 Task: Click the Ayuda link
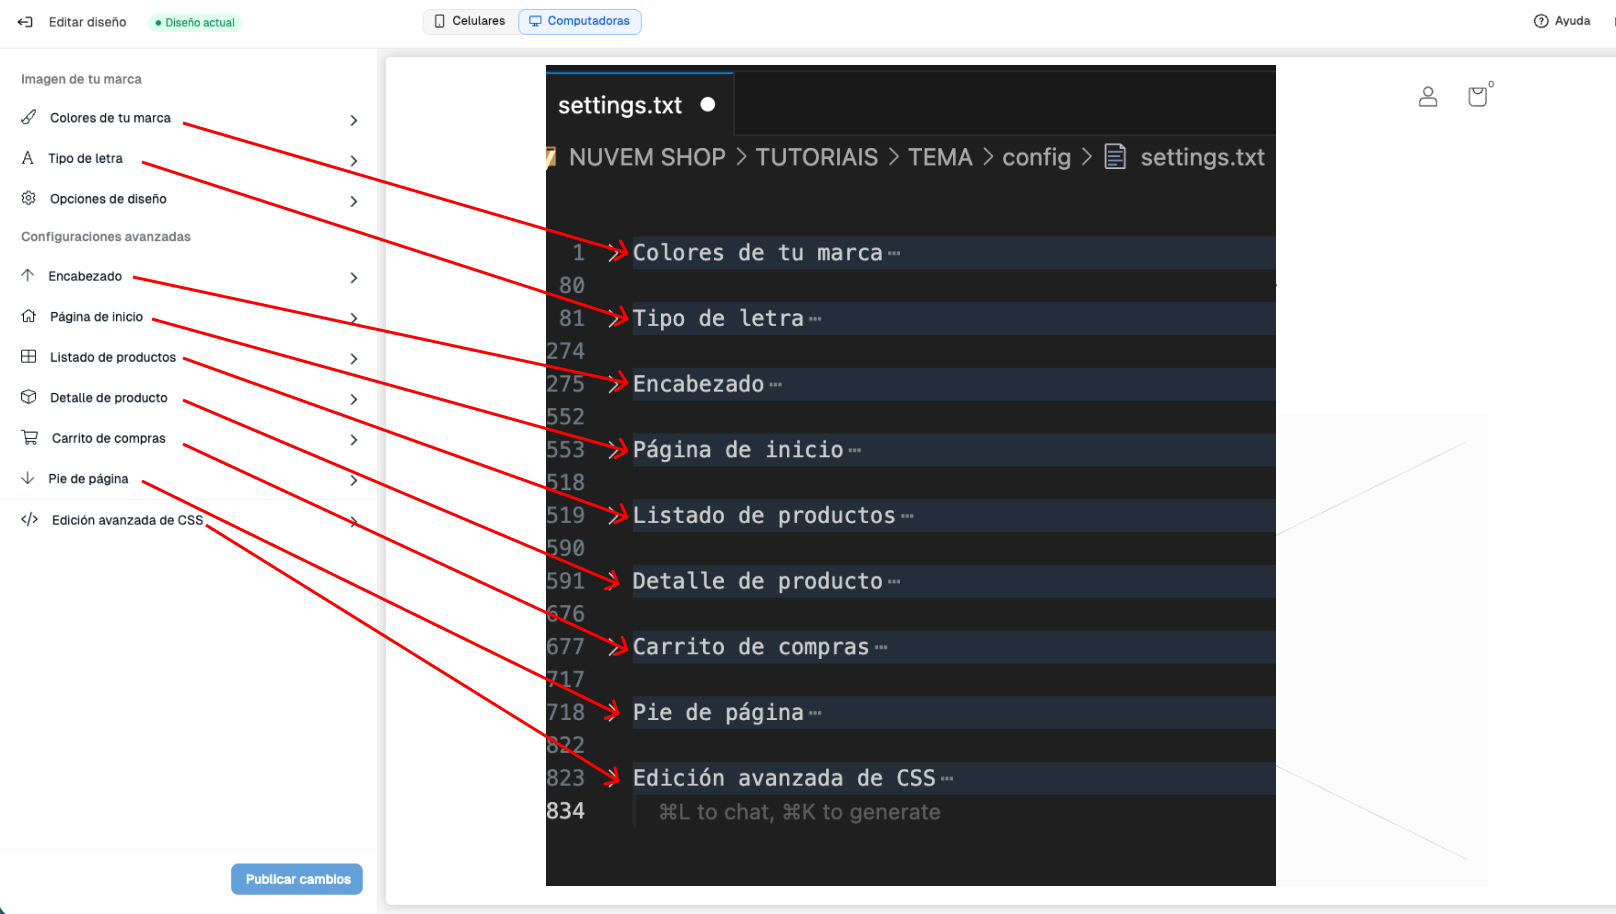click(1572, 21)
